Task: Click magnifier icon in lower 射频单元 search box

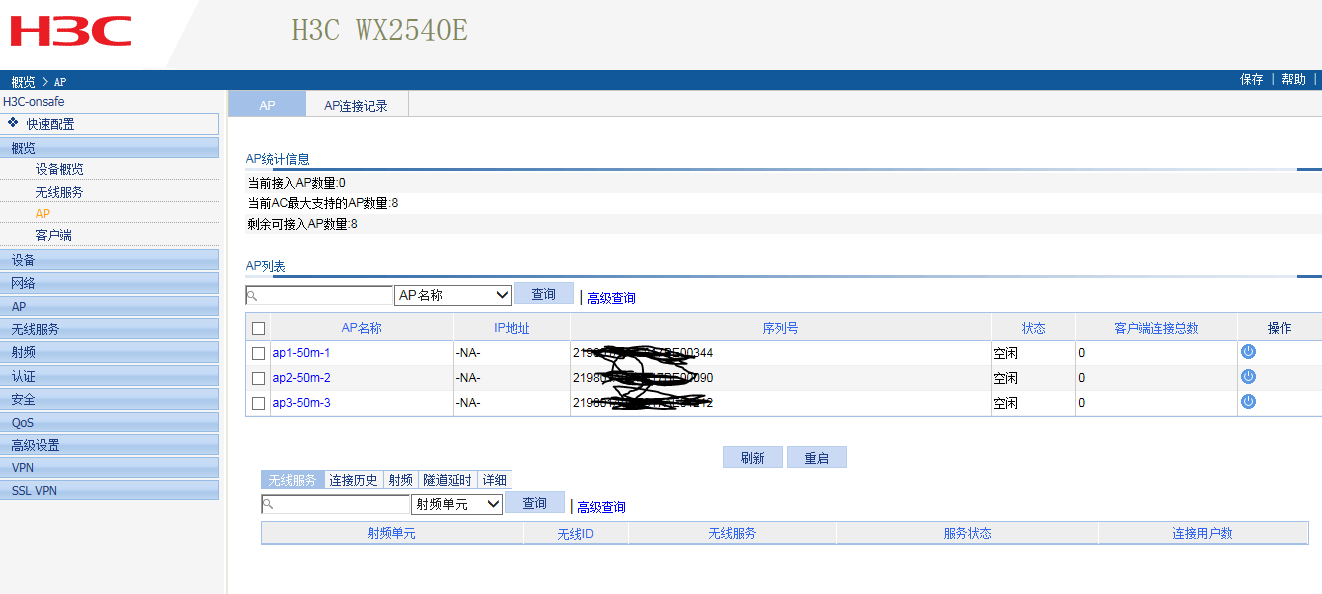Action: click(268, 505)
